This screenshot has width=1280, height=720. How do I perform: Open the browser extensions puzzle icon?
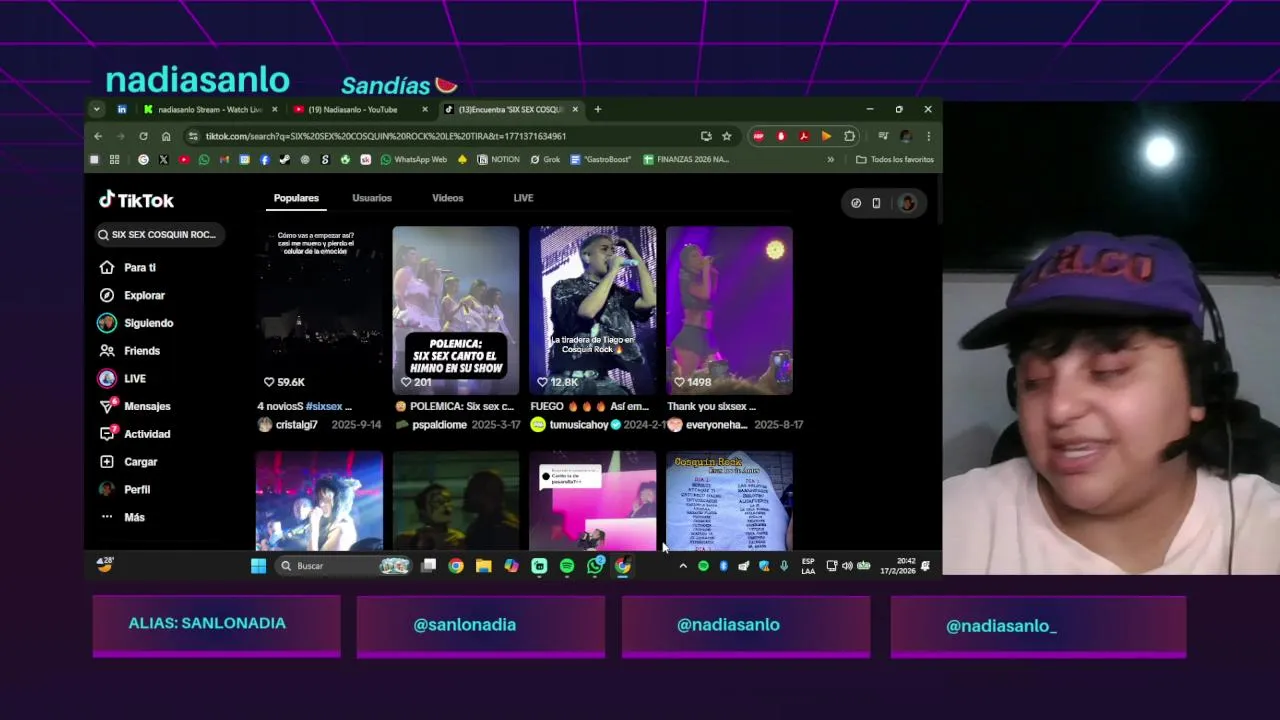849,136
